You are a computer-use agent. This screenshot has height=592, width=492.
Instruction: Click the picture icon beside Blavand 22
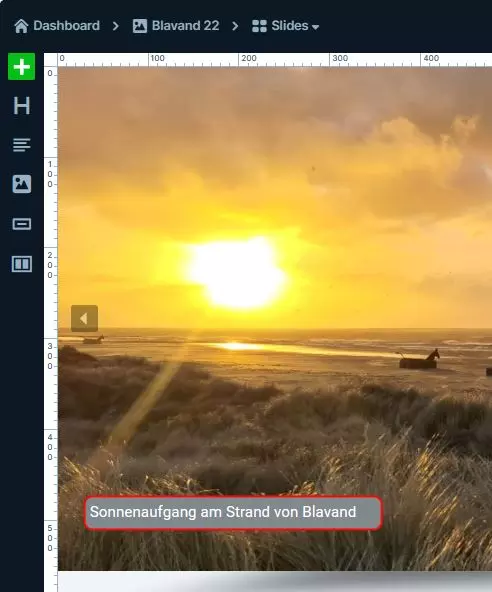[x=140, y=26]
